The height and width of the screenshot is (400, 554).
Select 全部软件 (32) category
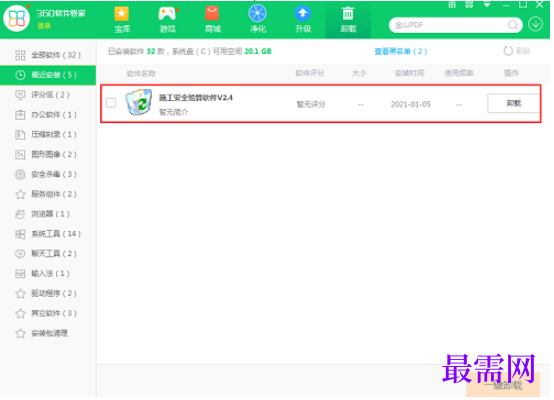pyautogui.click(x=48, y=55)
